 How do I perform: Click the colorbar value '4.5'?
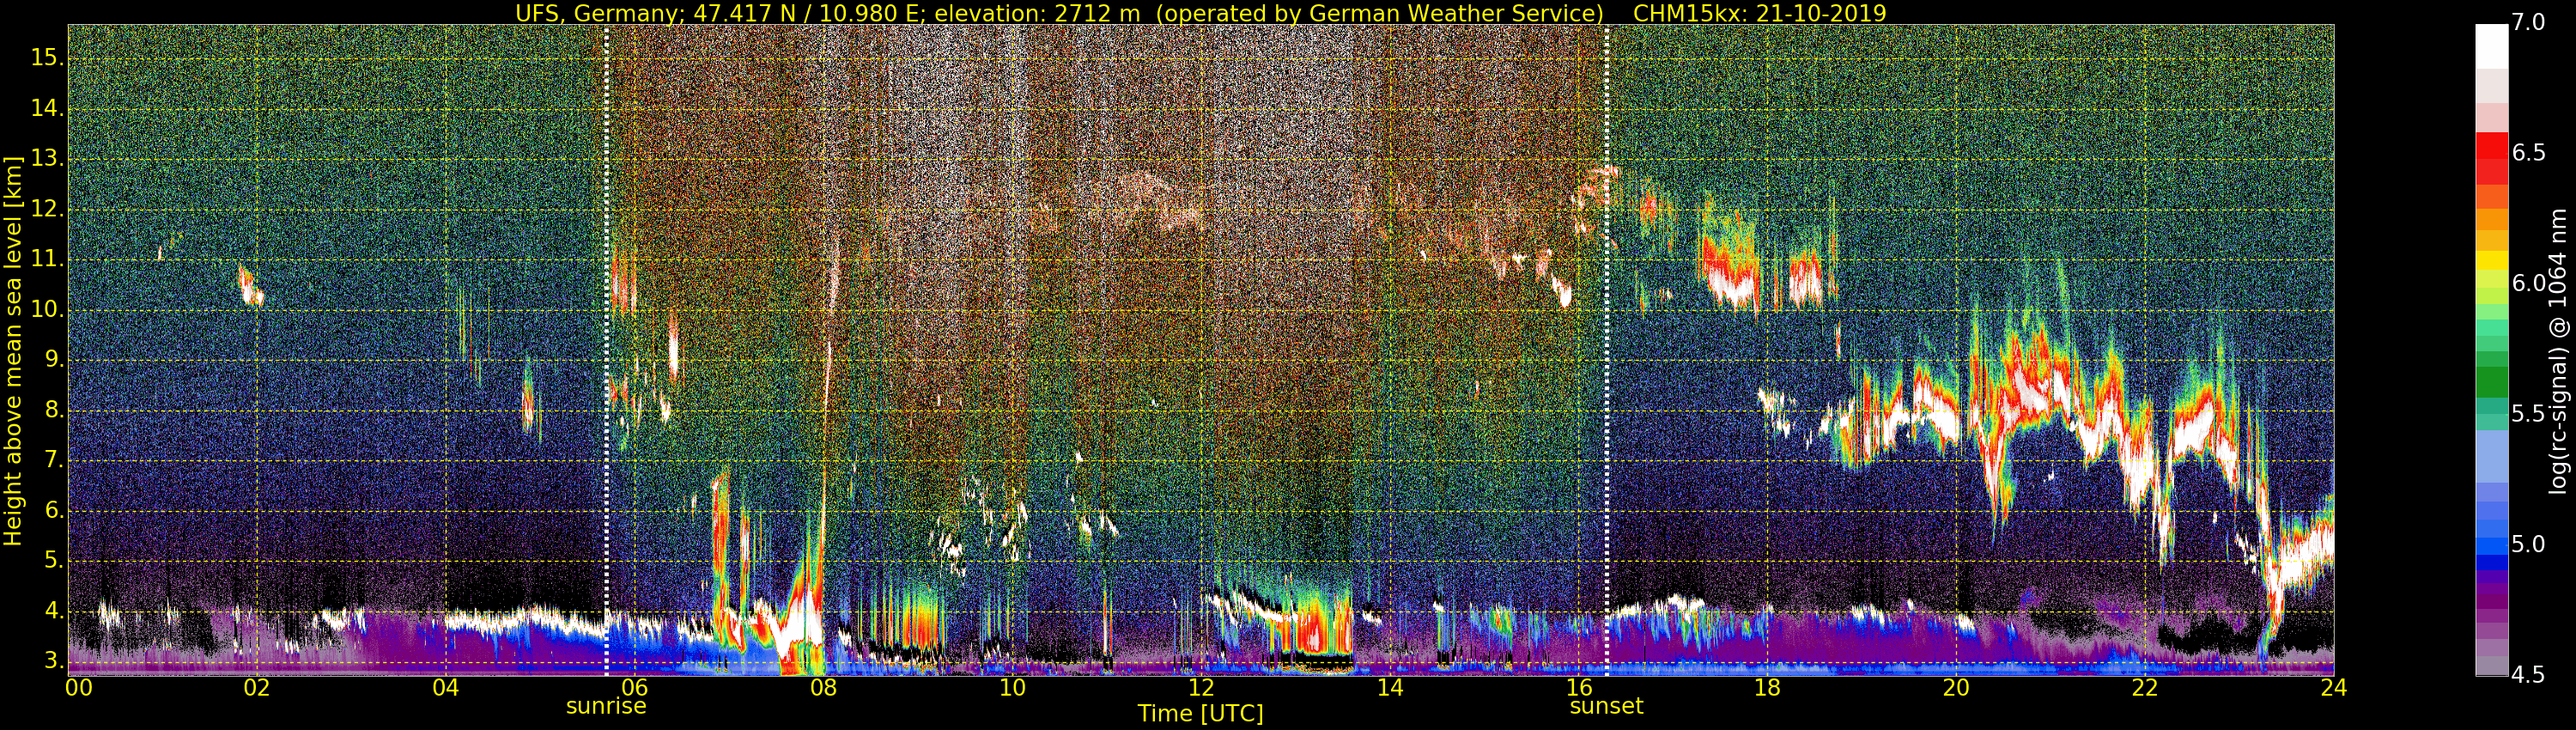click(x=2528, y=675)
